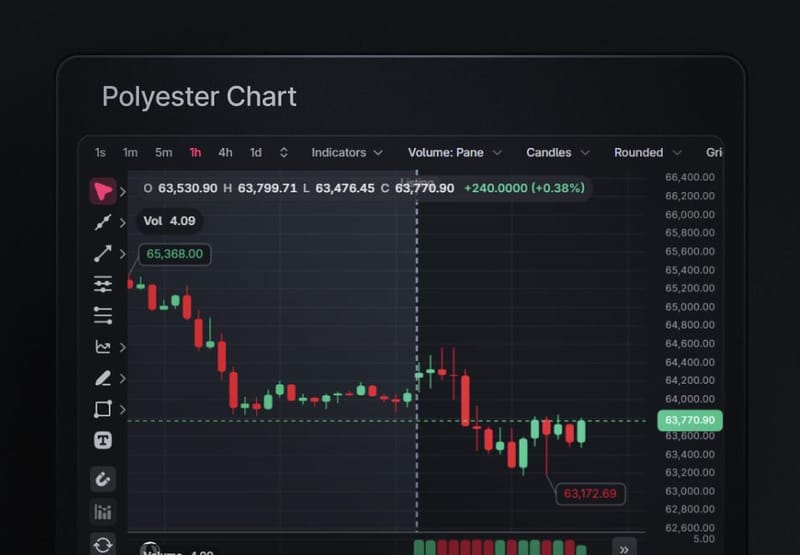Select the active 1h timeframe
The width and height of the screenshot is (800, 555).
point(195,153)
